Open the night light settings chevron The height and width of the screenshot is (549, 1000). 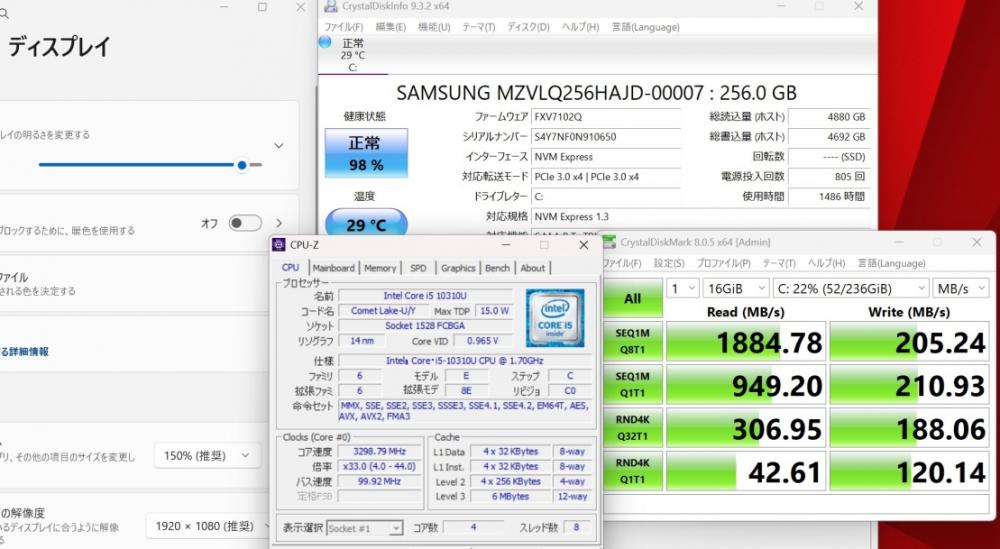pos(279,223)
